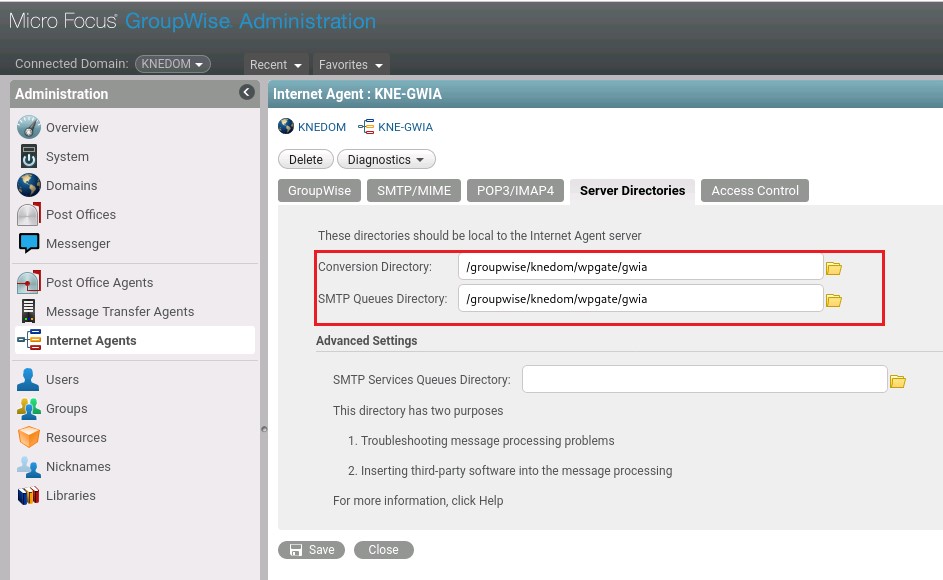Click the Conversion Directory input field
Viewport: 943px width, 580px height.
click(640, 267)
